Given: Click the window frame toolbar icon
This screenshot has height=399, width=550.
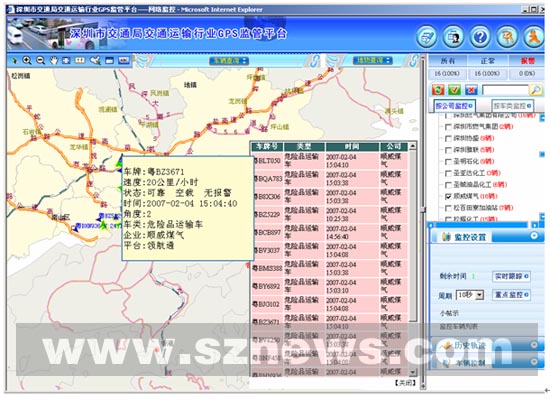Looking at the screenshot, I should (x=110, y=61).
